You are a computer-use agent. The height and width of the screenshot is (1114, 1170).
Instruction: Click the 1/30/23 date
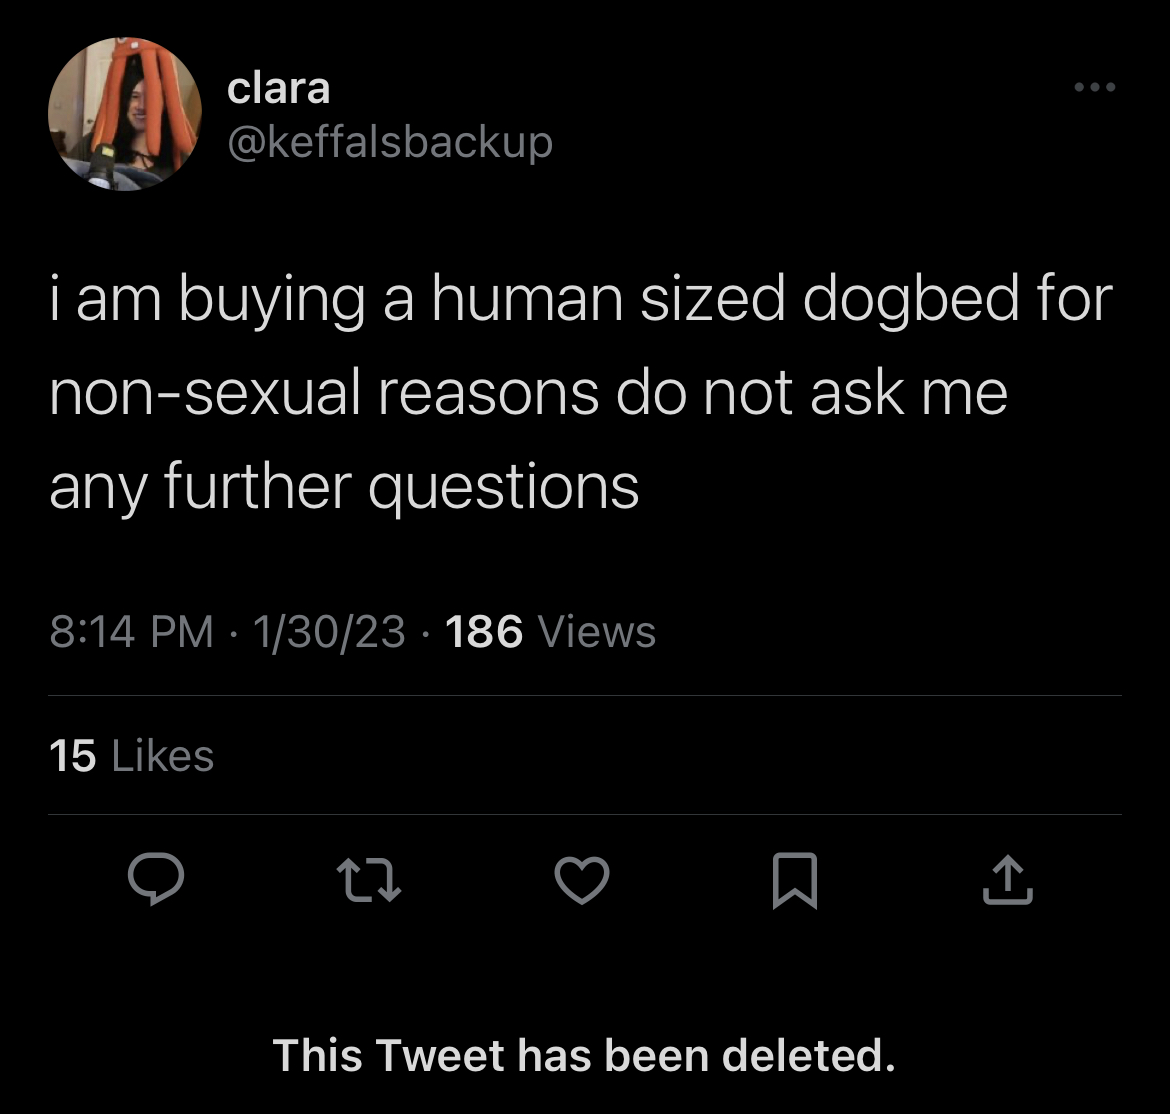329,631
